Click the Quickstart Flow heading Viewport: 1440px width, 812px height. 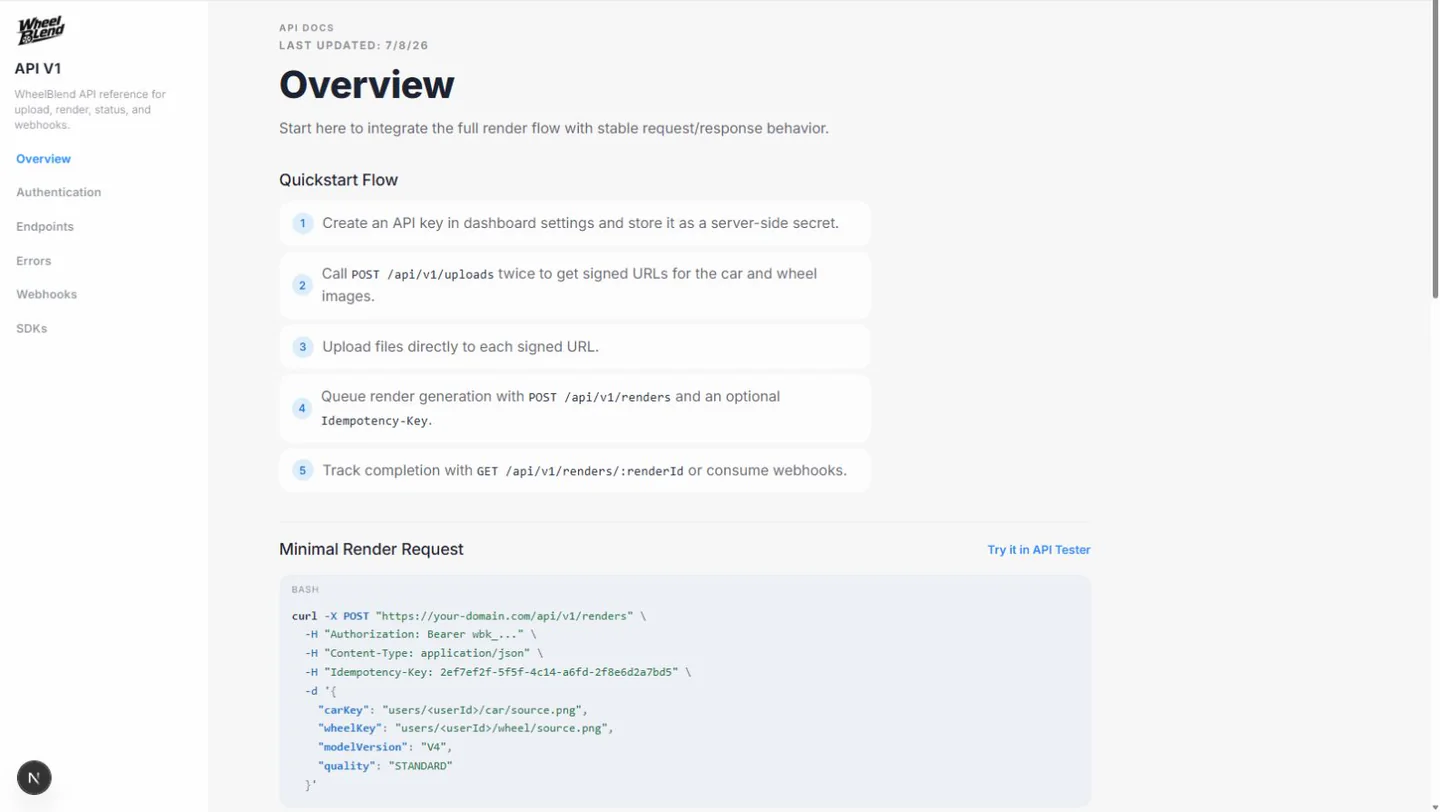click(x=338, y=180)
